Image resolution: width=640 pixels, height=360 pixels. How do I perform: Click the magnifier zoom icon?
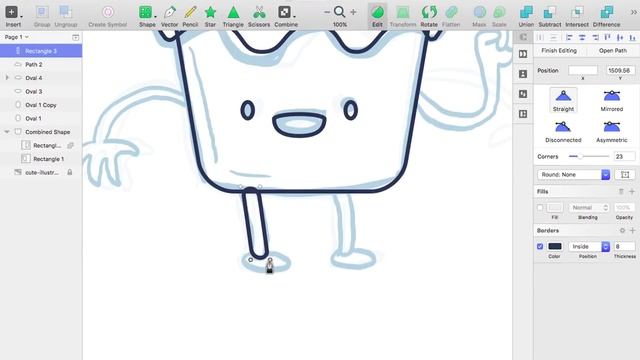[340, 12]
